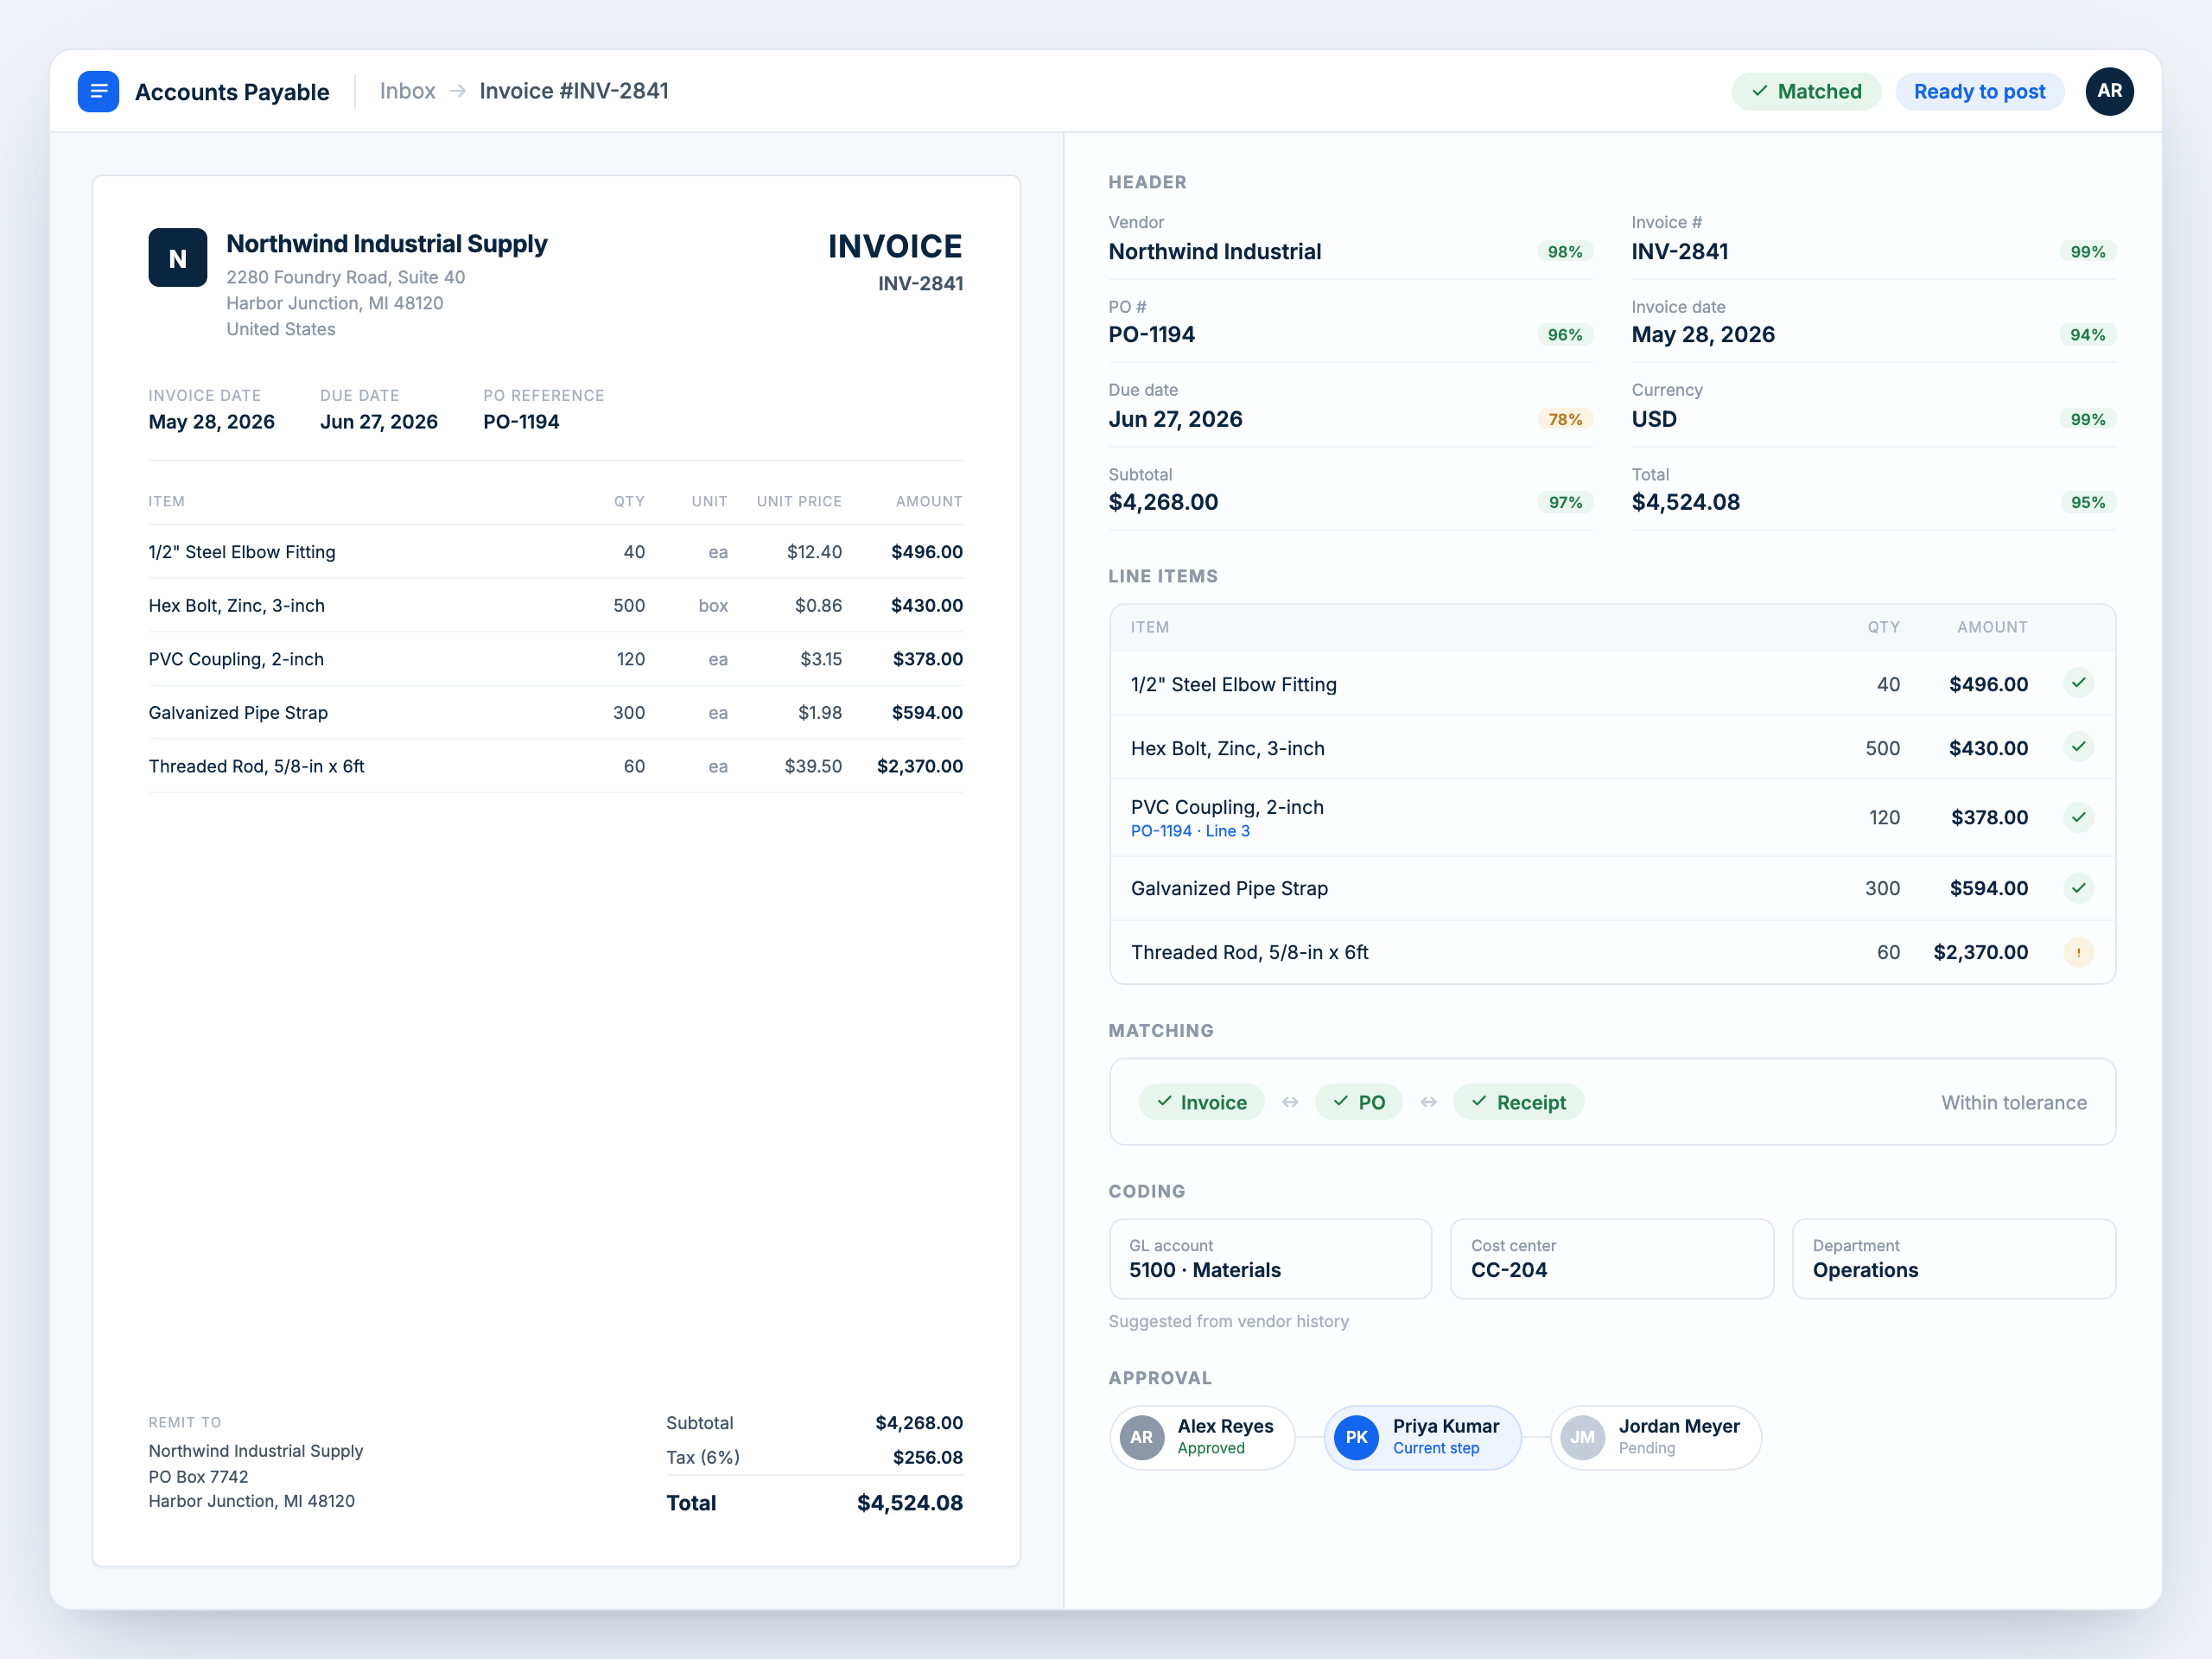
Task: Toggle the Invoice match chip
Action: tap(1201, 1102)
